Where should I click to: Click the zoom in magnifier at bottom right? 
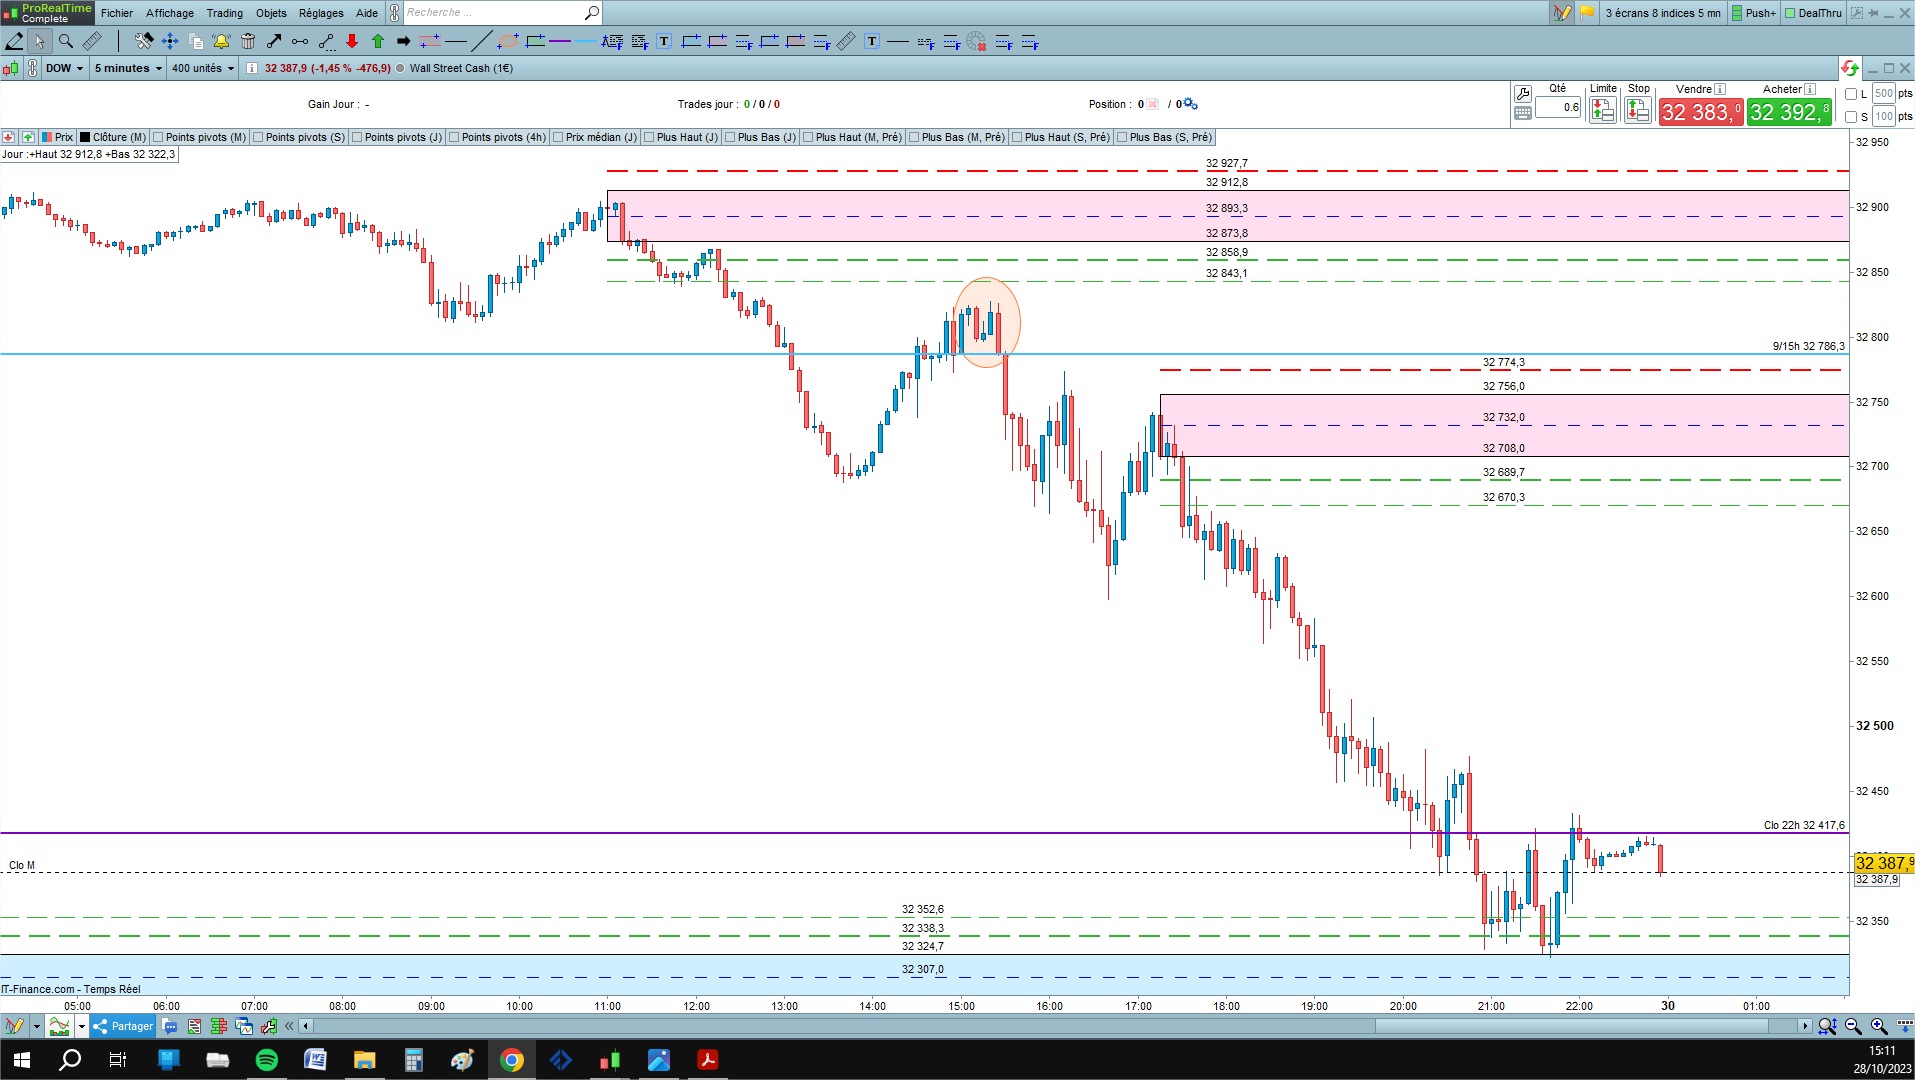point(1879,1026)
